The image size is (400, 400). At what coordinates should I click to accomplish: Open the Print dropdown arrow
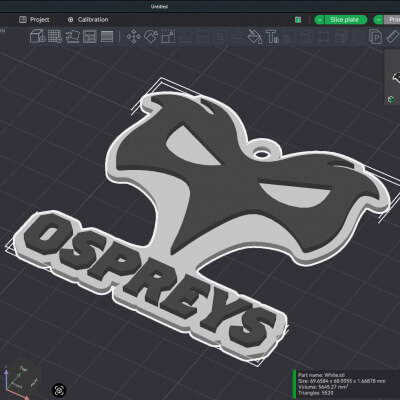tap(379, 20)
